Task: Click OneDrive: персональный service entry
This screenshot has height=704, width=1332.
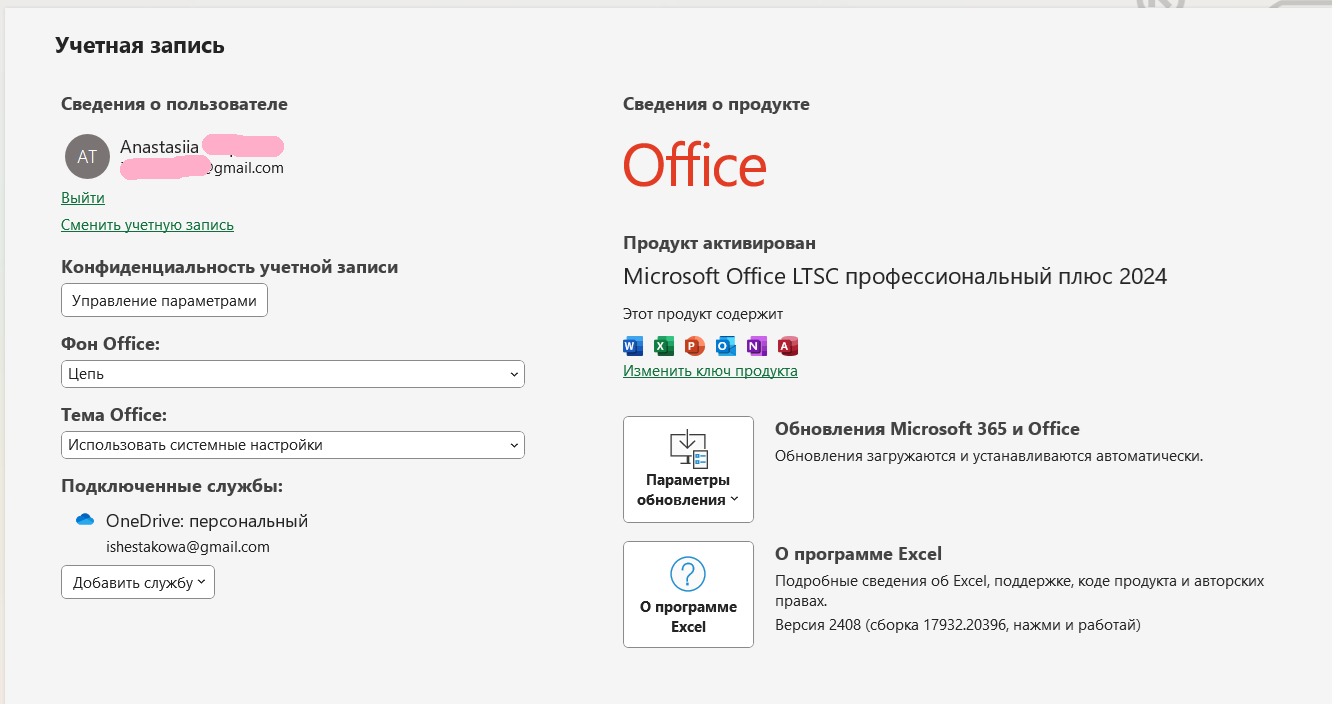Action: point(207,521)
